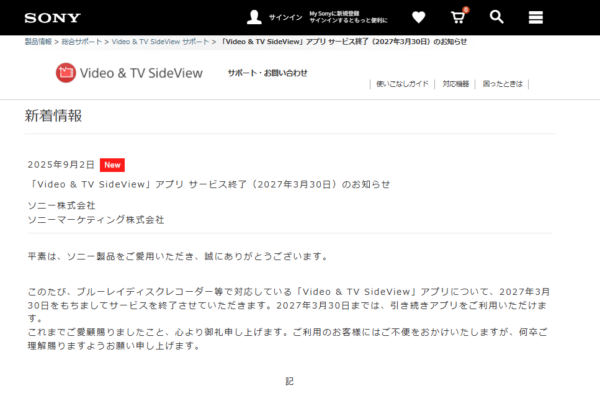Image resolution: width=600 pixels, height=406 pixels.
Task: Click ソニー株式会社 text
Action: 61,205
